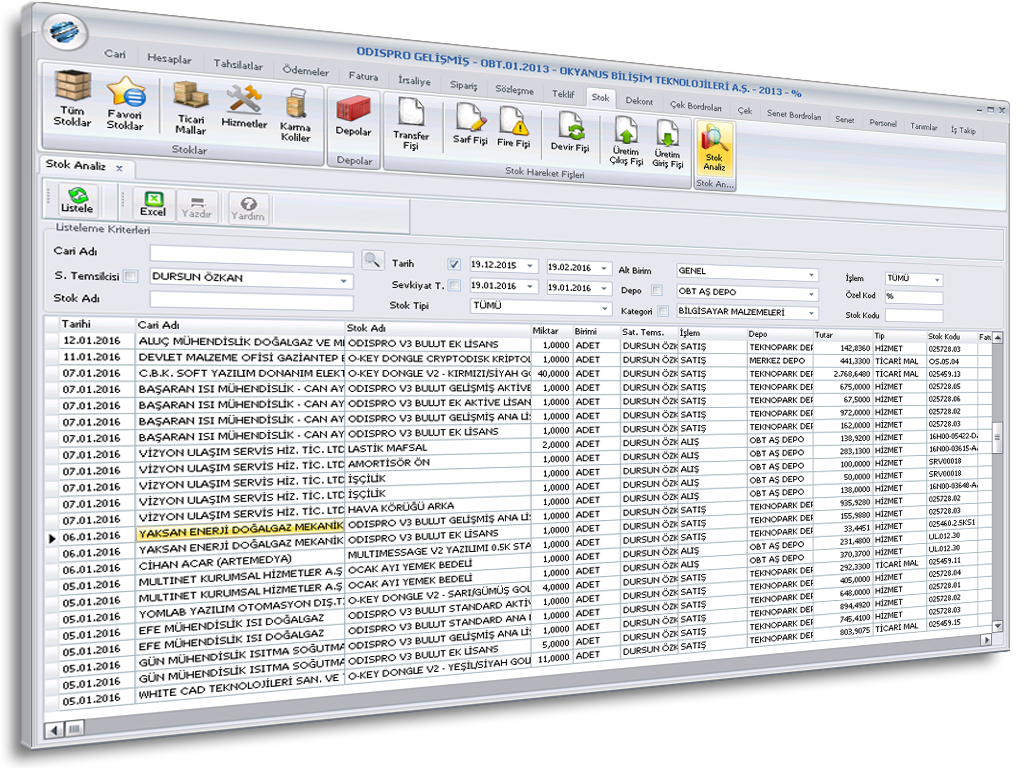The width and height of the screenshot is (1024, 768).
Task: Open the Tüm Stoklar icon
Action: tap(72, 97)
